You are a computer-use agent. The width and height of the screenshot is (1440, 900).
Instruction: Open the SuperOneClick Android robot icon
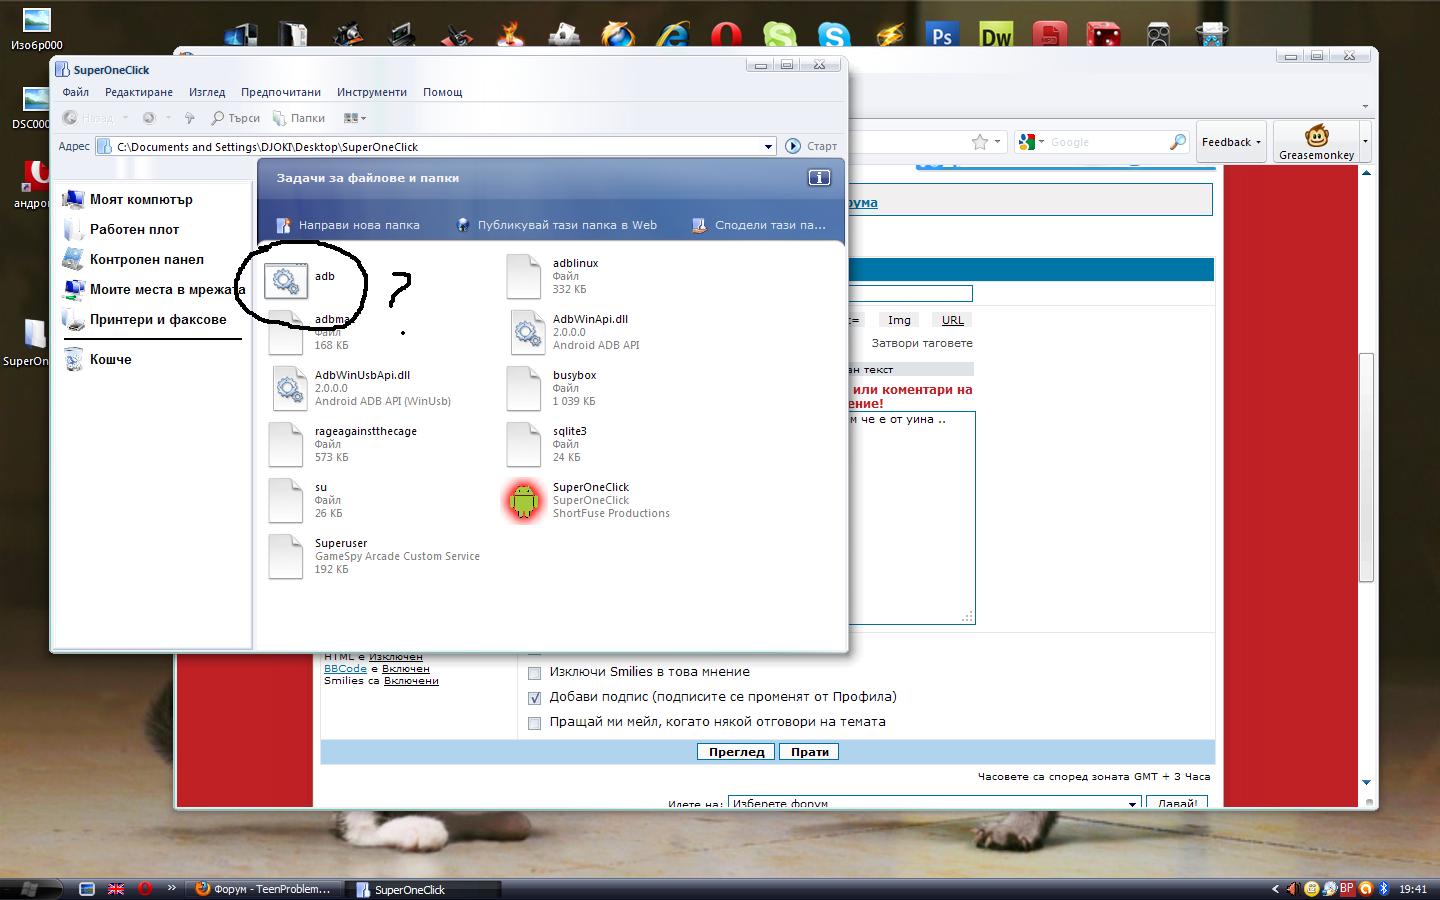tap(523, 500)
